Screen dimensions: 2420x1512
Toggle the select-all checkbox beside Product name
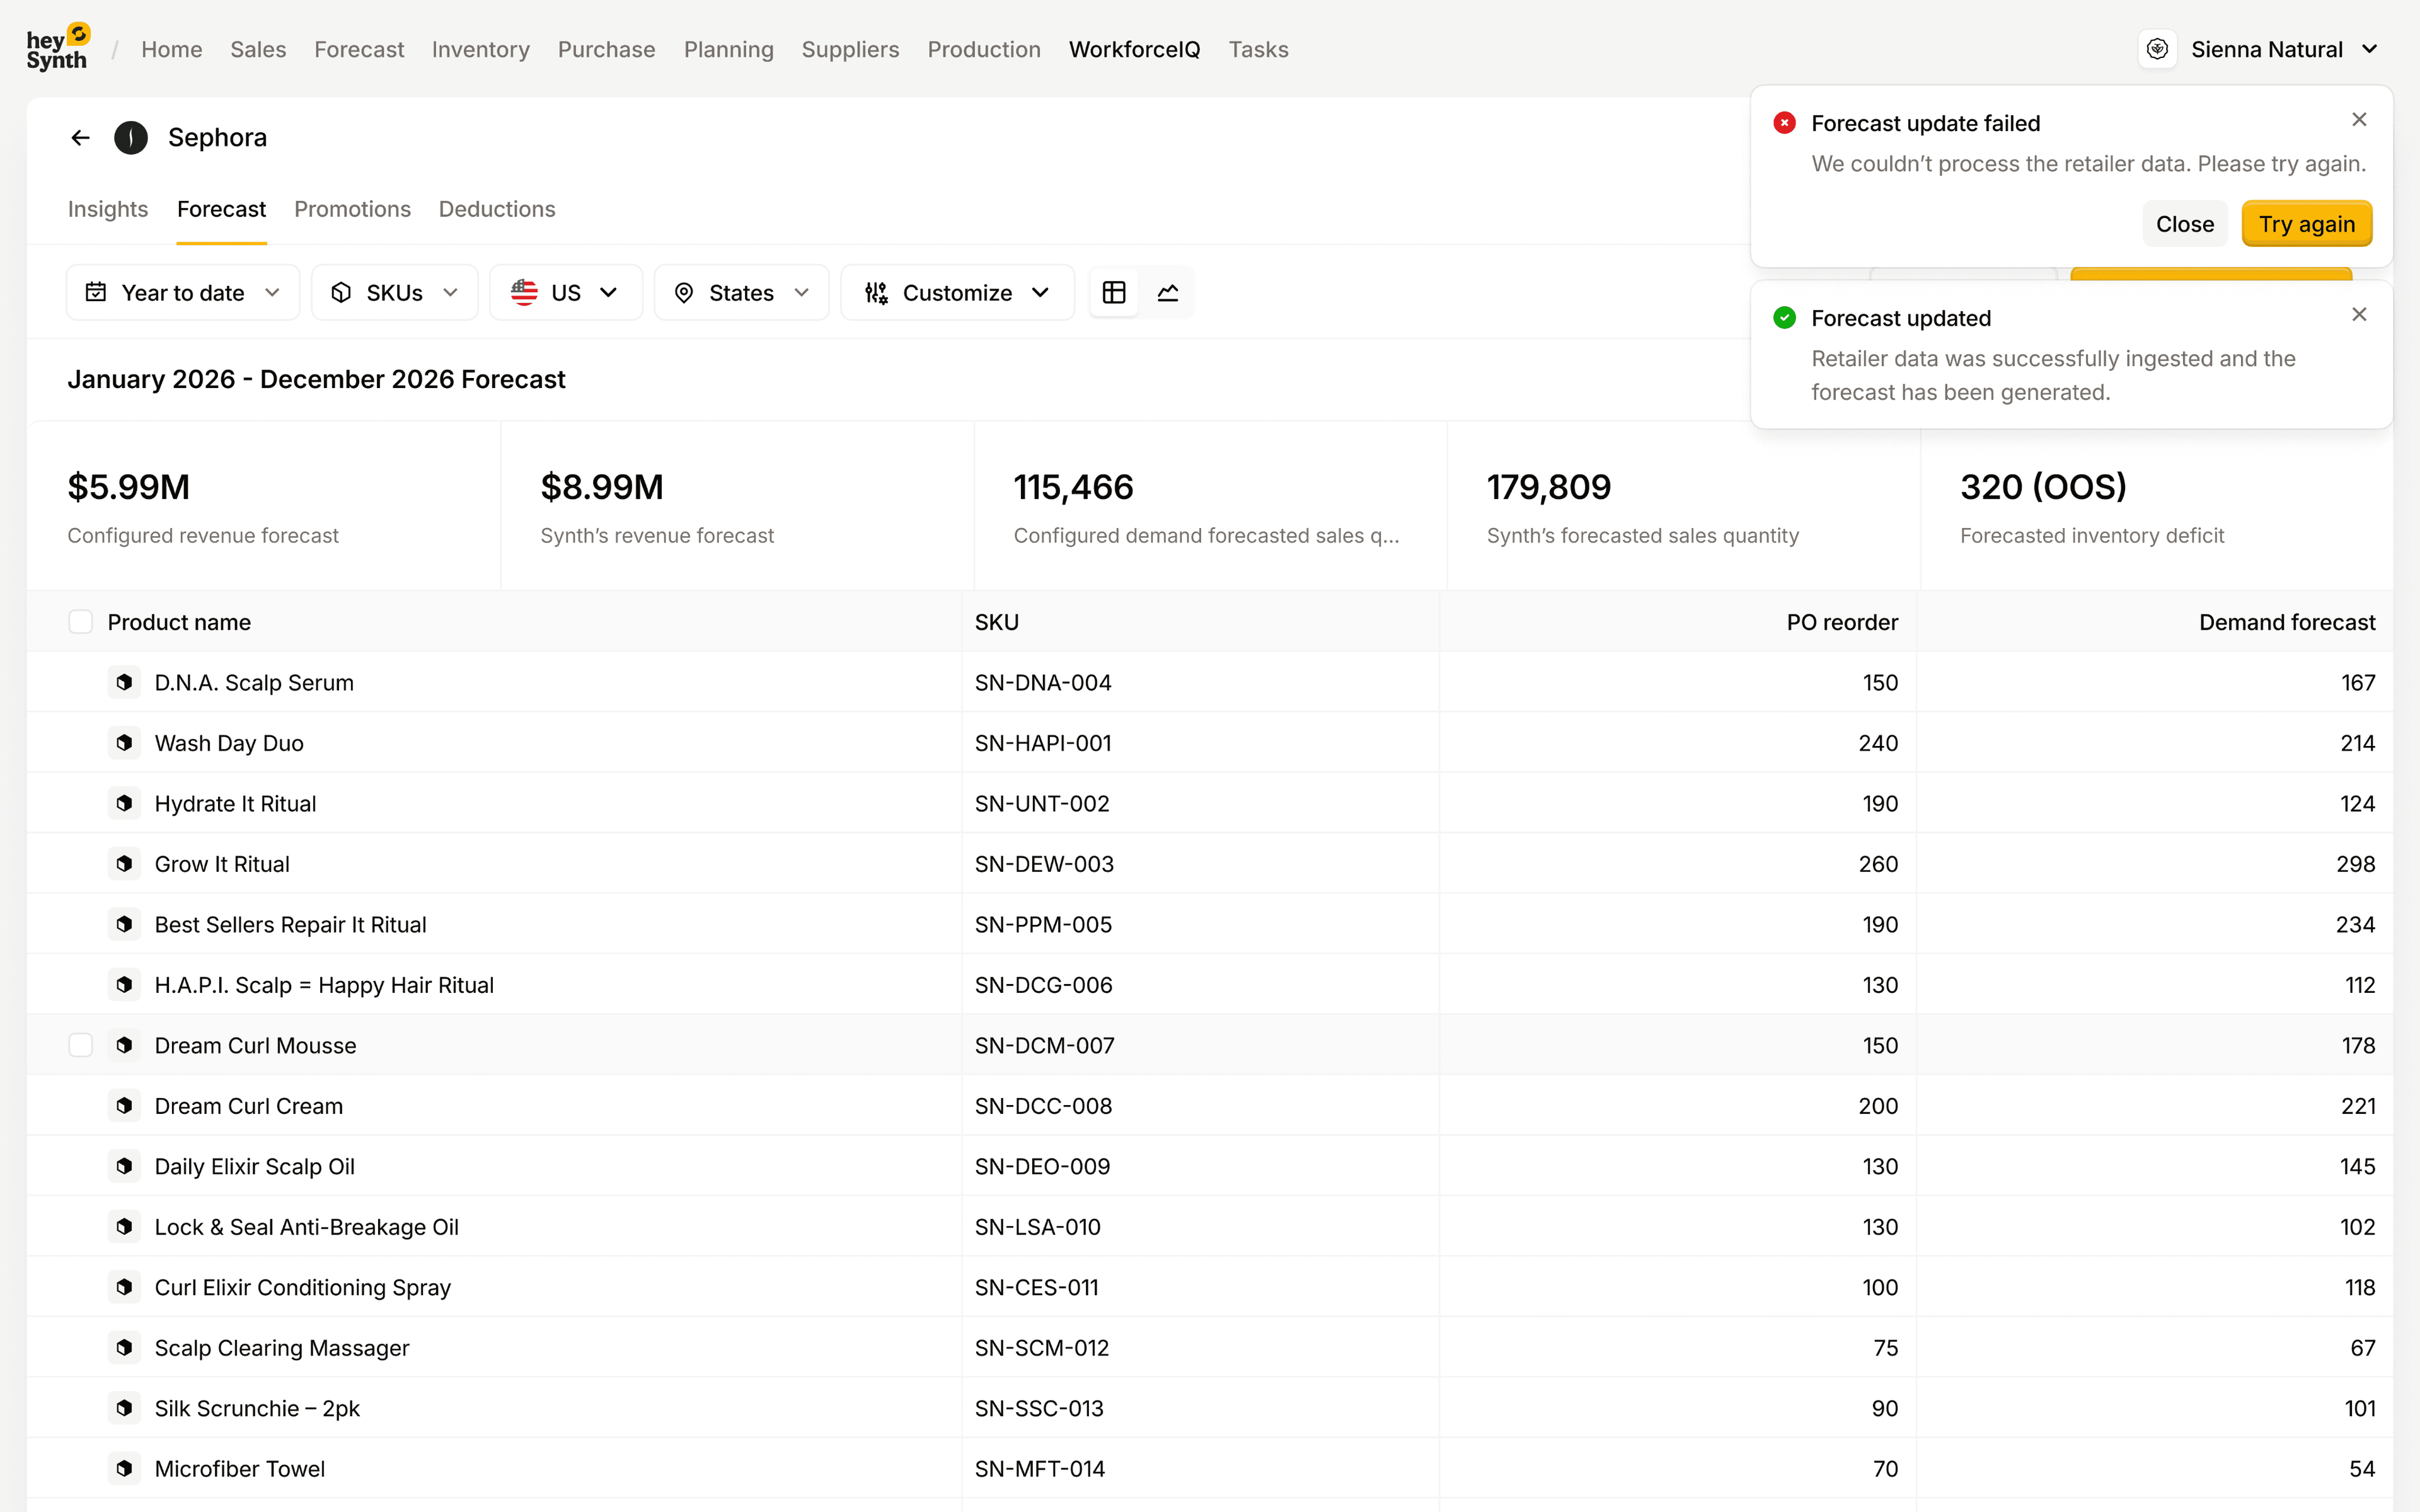[81, 622]
